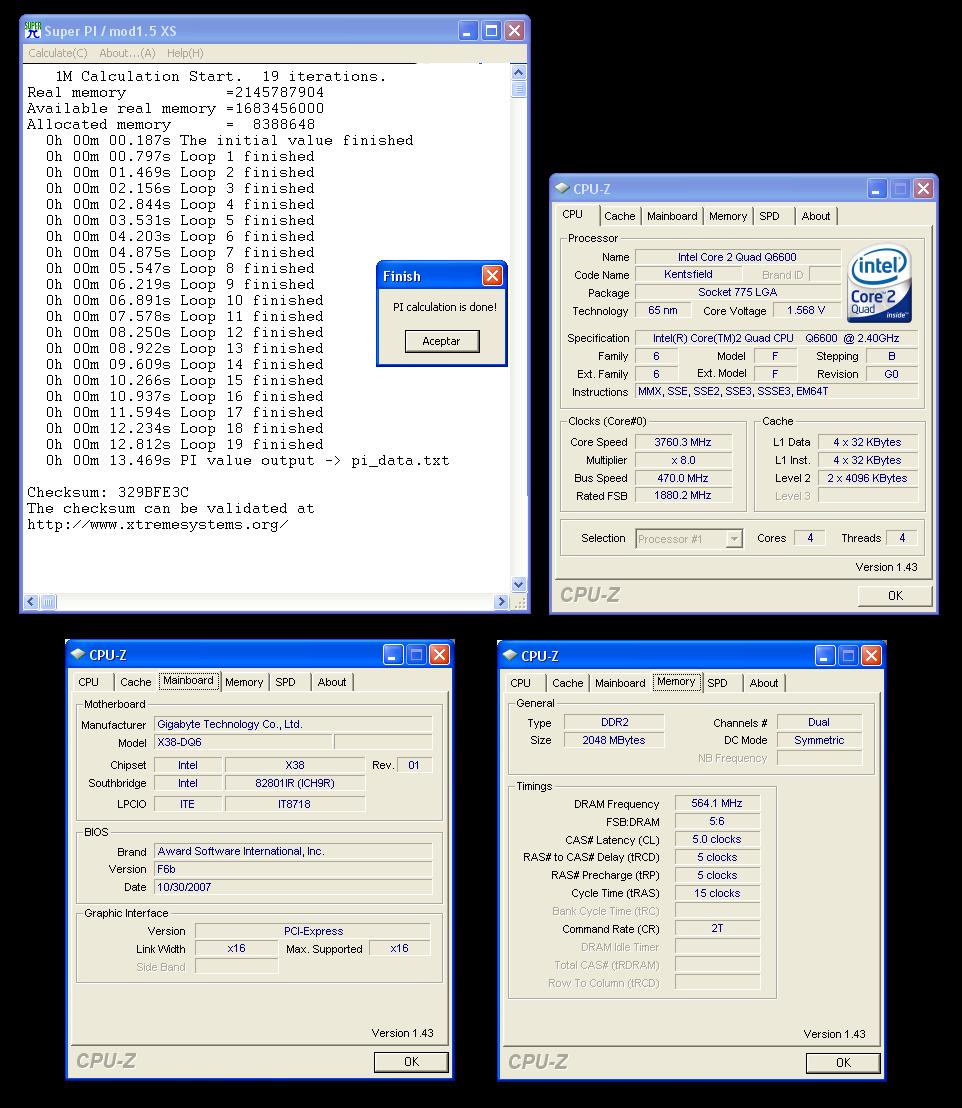Click OK in the CPU-Z Mainboard window
This screenshot has width=962, height=1108.
(x=411, y=1061)
